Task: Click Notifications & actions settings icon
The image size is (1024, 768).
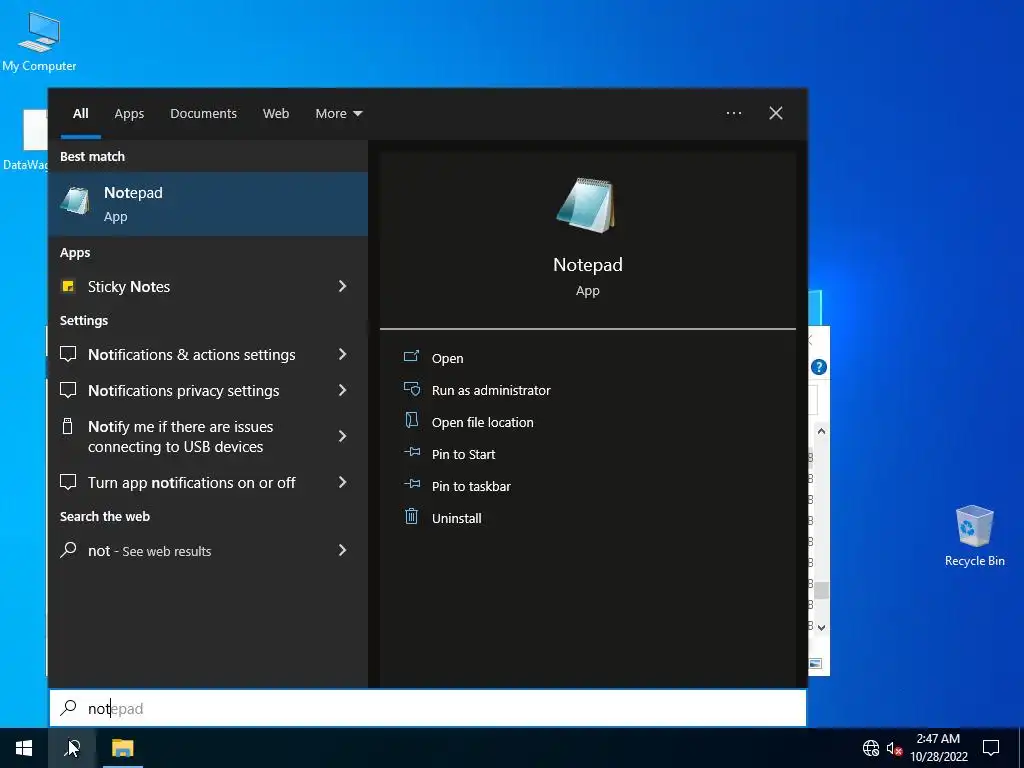Action: (x=68, y=354)
